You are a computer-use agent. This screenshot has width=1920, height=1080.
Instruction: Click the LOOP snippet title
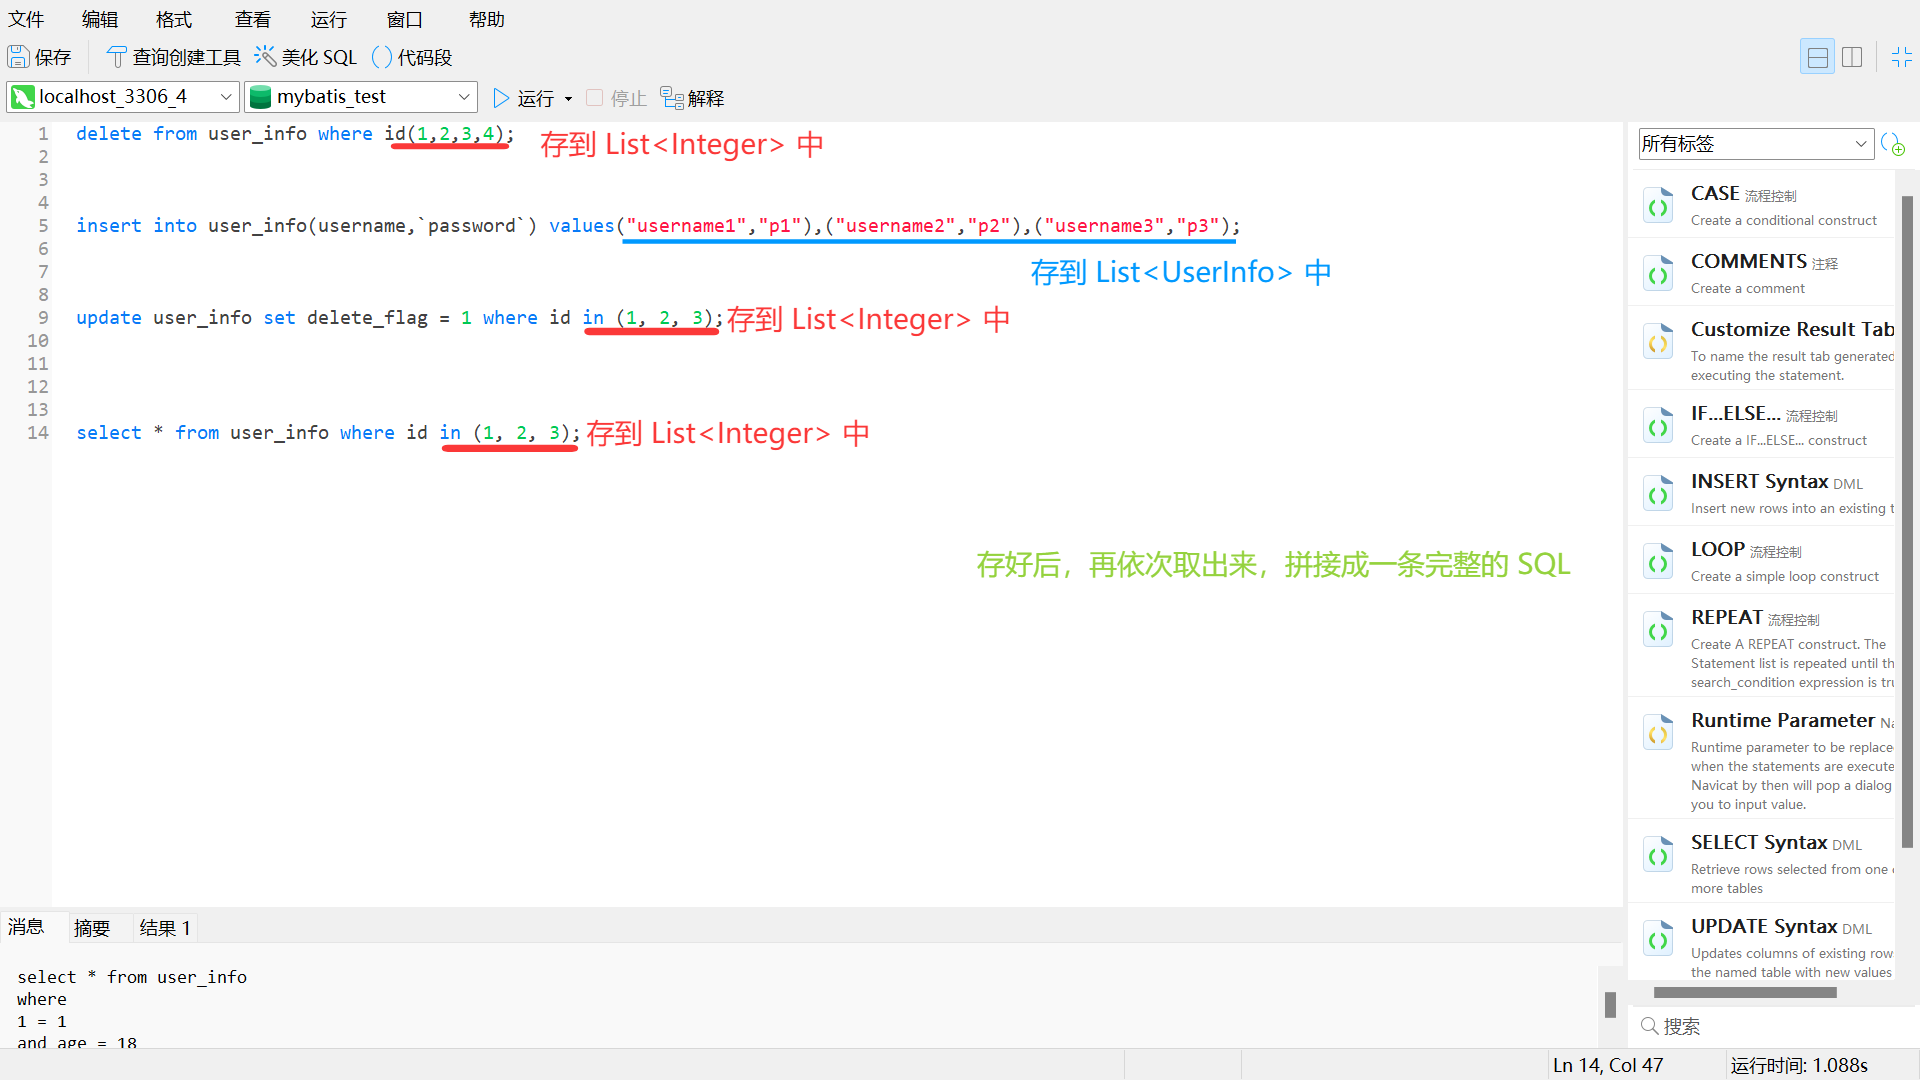coord(1718,549)
